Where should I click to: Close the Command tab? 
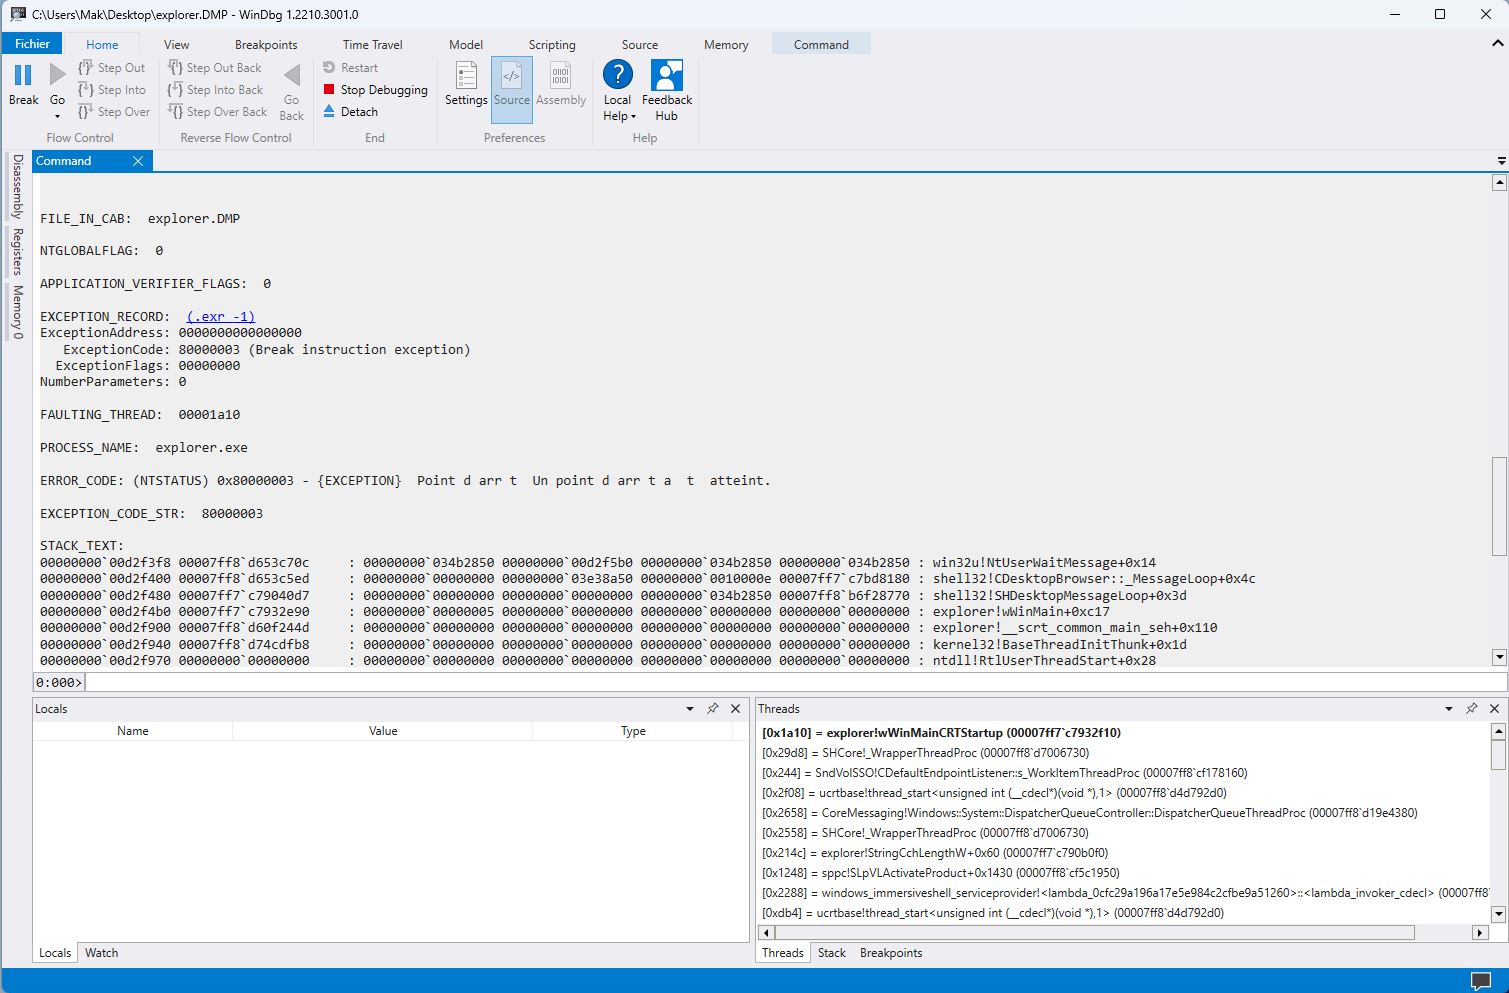pyautogui.click(x=138, y=161)
